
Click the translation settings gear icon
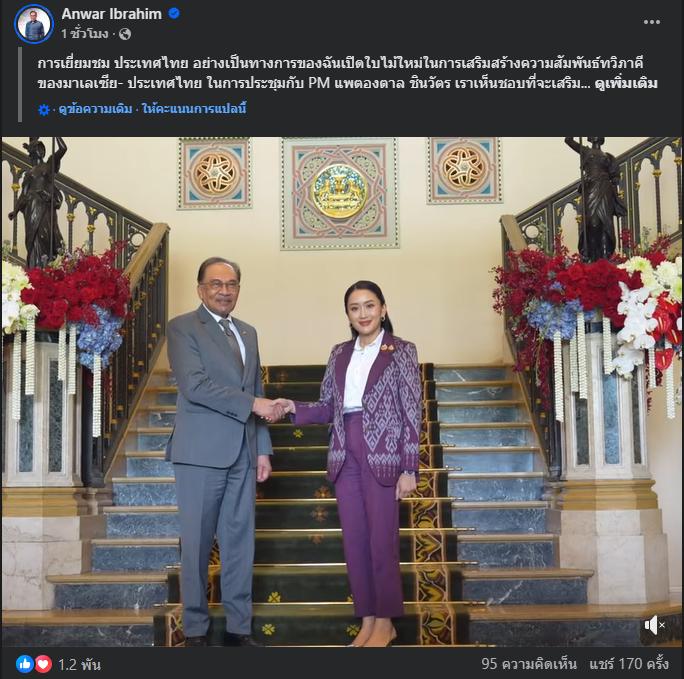click(x=44, y=109)
